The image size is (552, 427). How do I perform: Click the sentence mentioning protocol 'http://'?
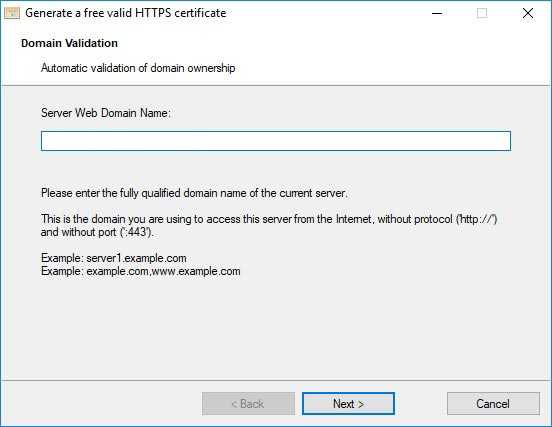(x=269, y=219)
